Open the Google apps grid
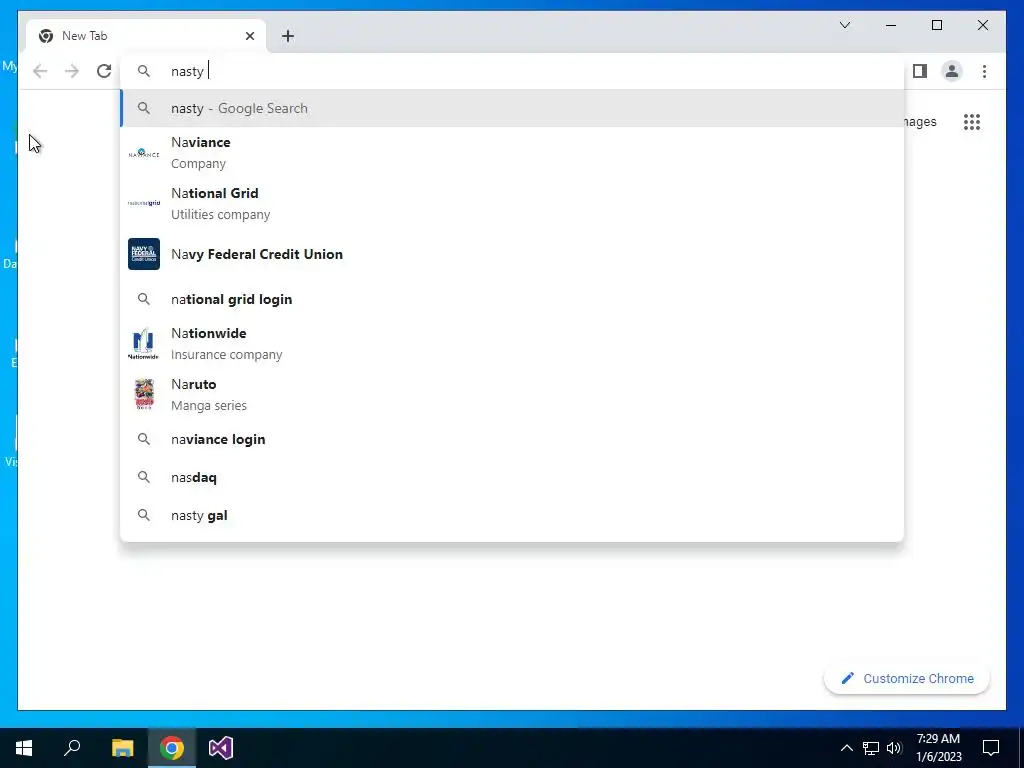1024x768 pixels. pos(972,121)
